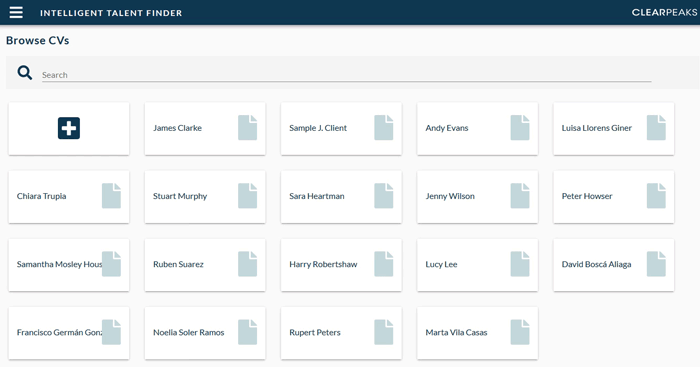Click the Intelligent Talent Finder title

point(111,13)
